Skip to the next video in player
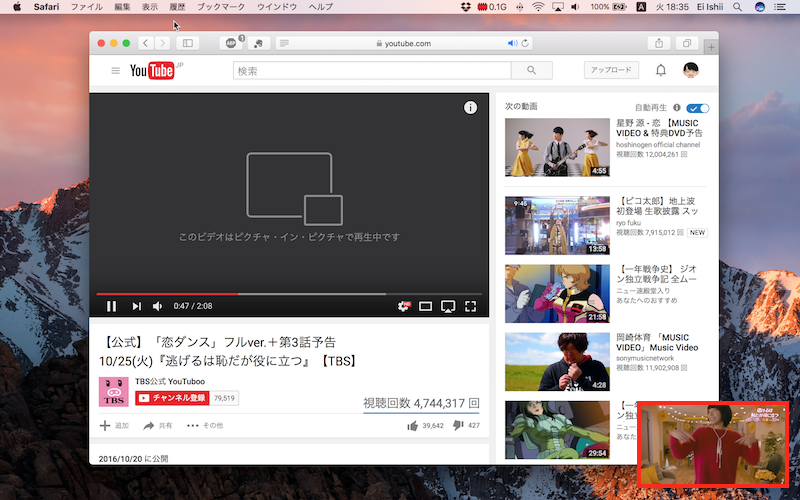 137,306
